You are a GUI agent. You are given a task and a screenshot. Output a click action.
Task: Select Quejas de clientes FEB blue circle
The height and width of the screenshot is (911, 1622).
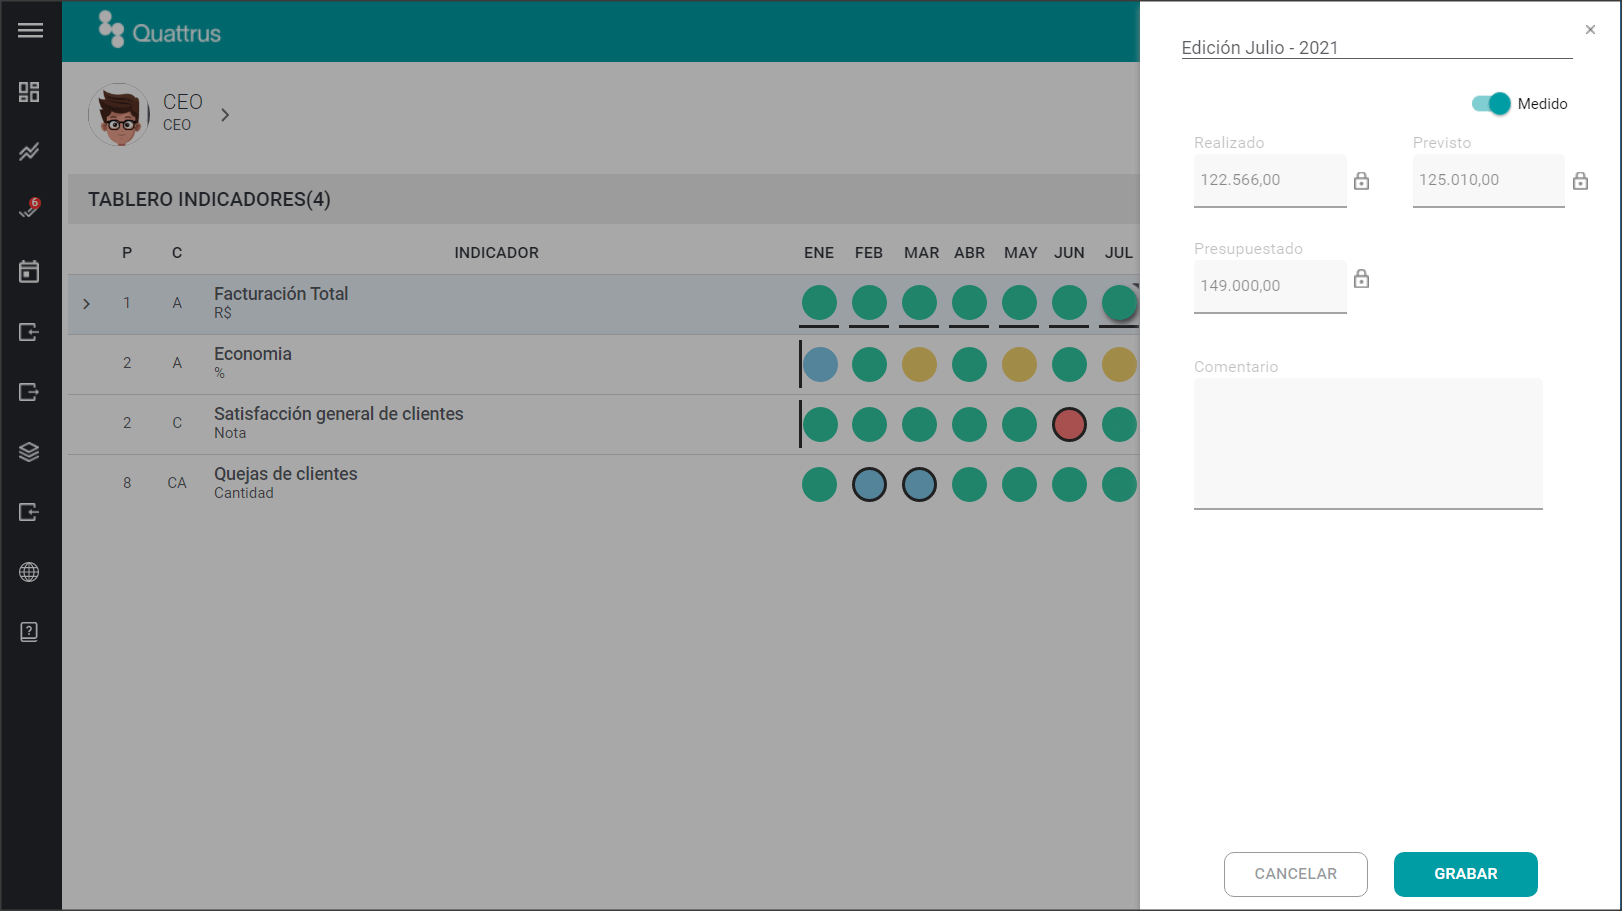tap(869, 484)
